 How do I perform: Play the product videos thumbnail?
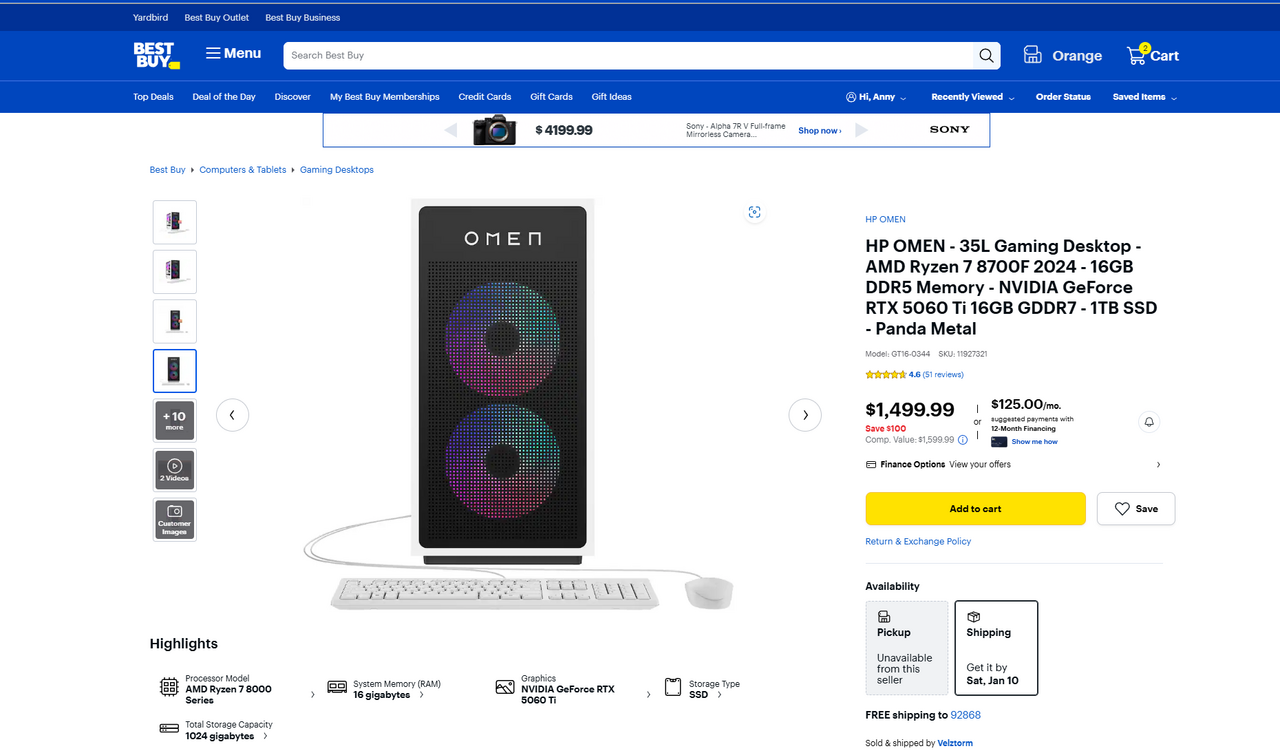pyautogui.click(x=175, y=470)
